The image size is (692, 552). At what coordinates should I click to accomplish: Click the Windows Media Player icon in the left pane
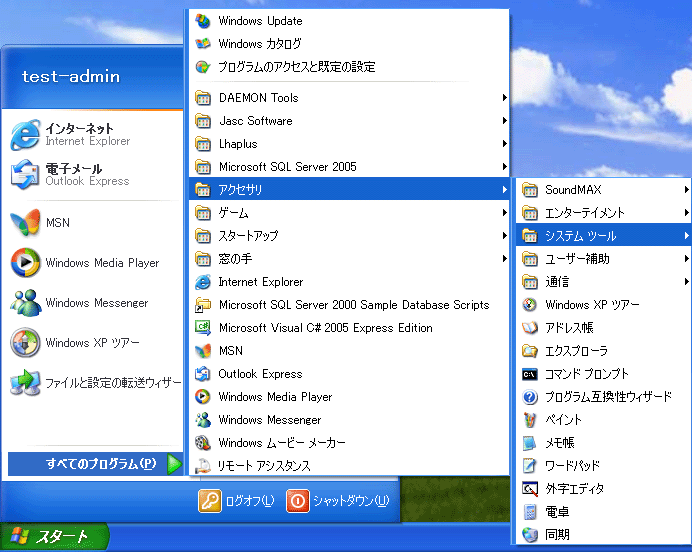pos(25,263)
